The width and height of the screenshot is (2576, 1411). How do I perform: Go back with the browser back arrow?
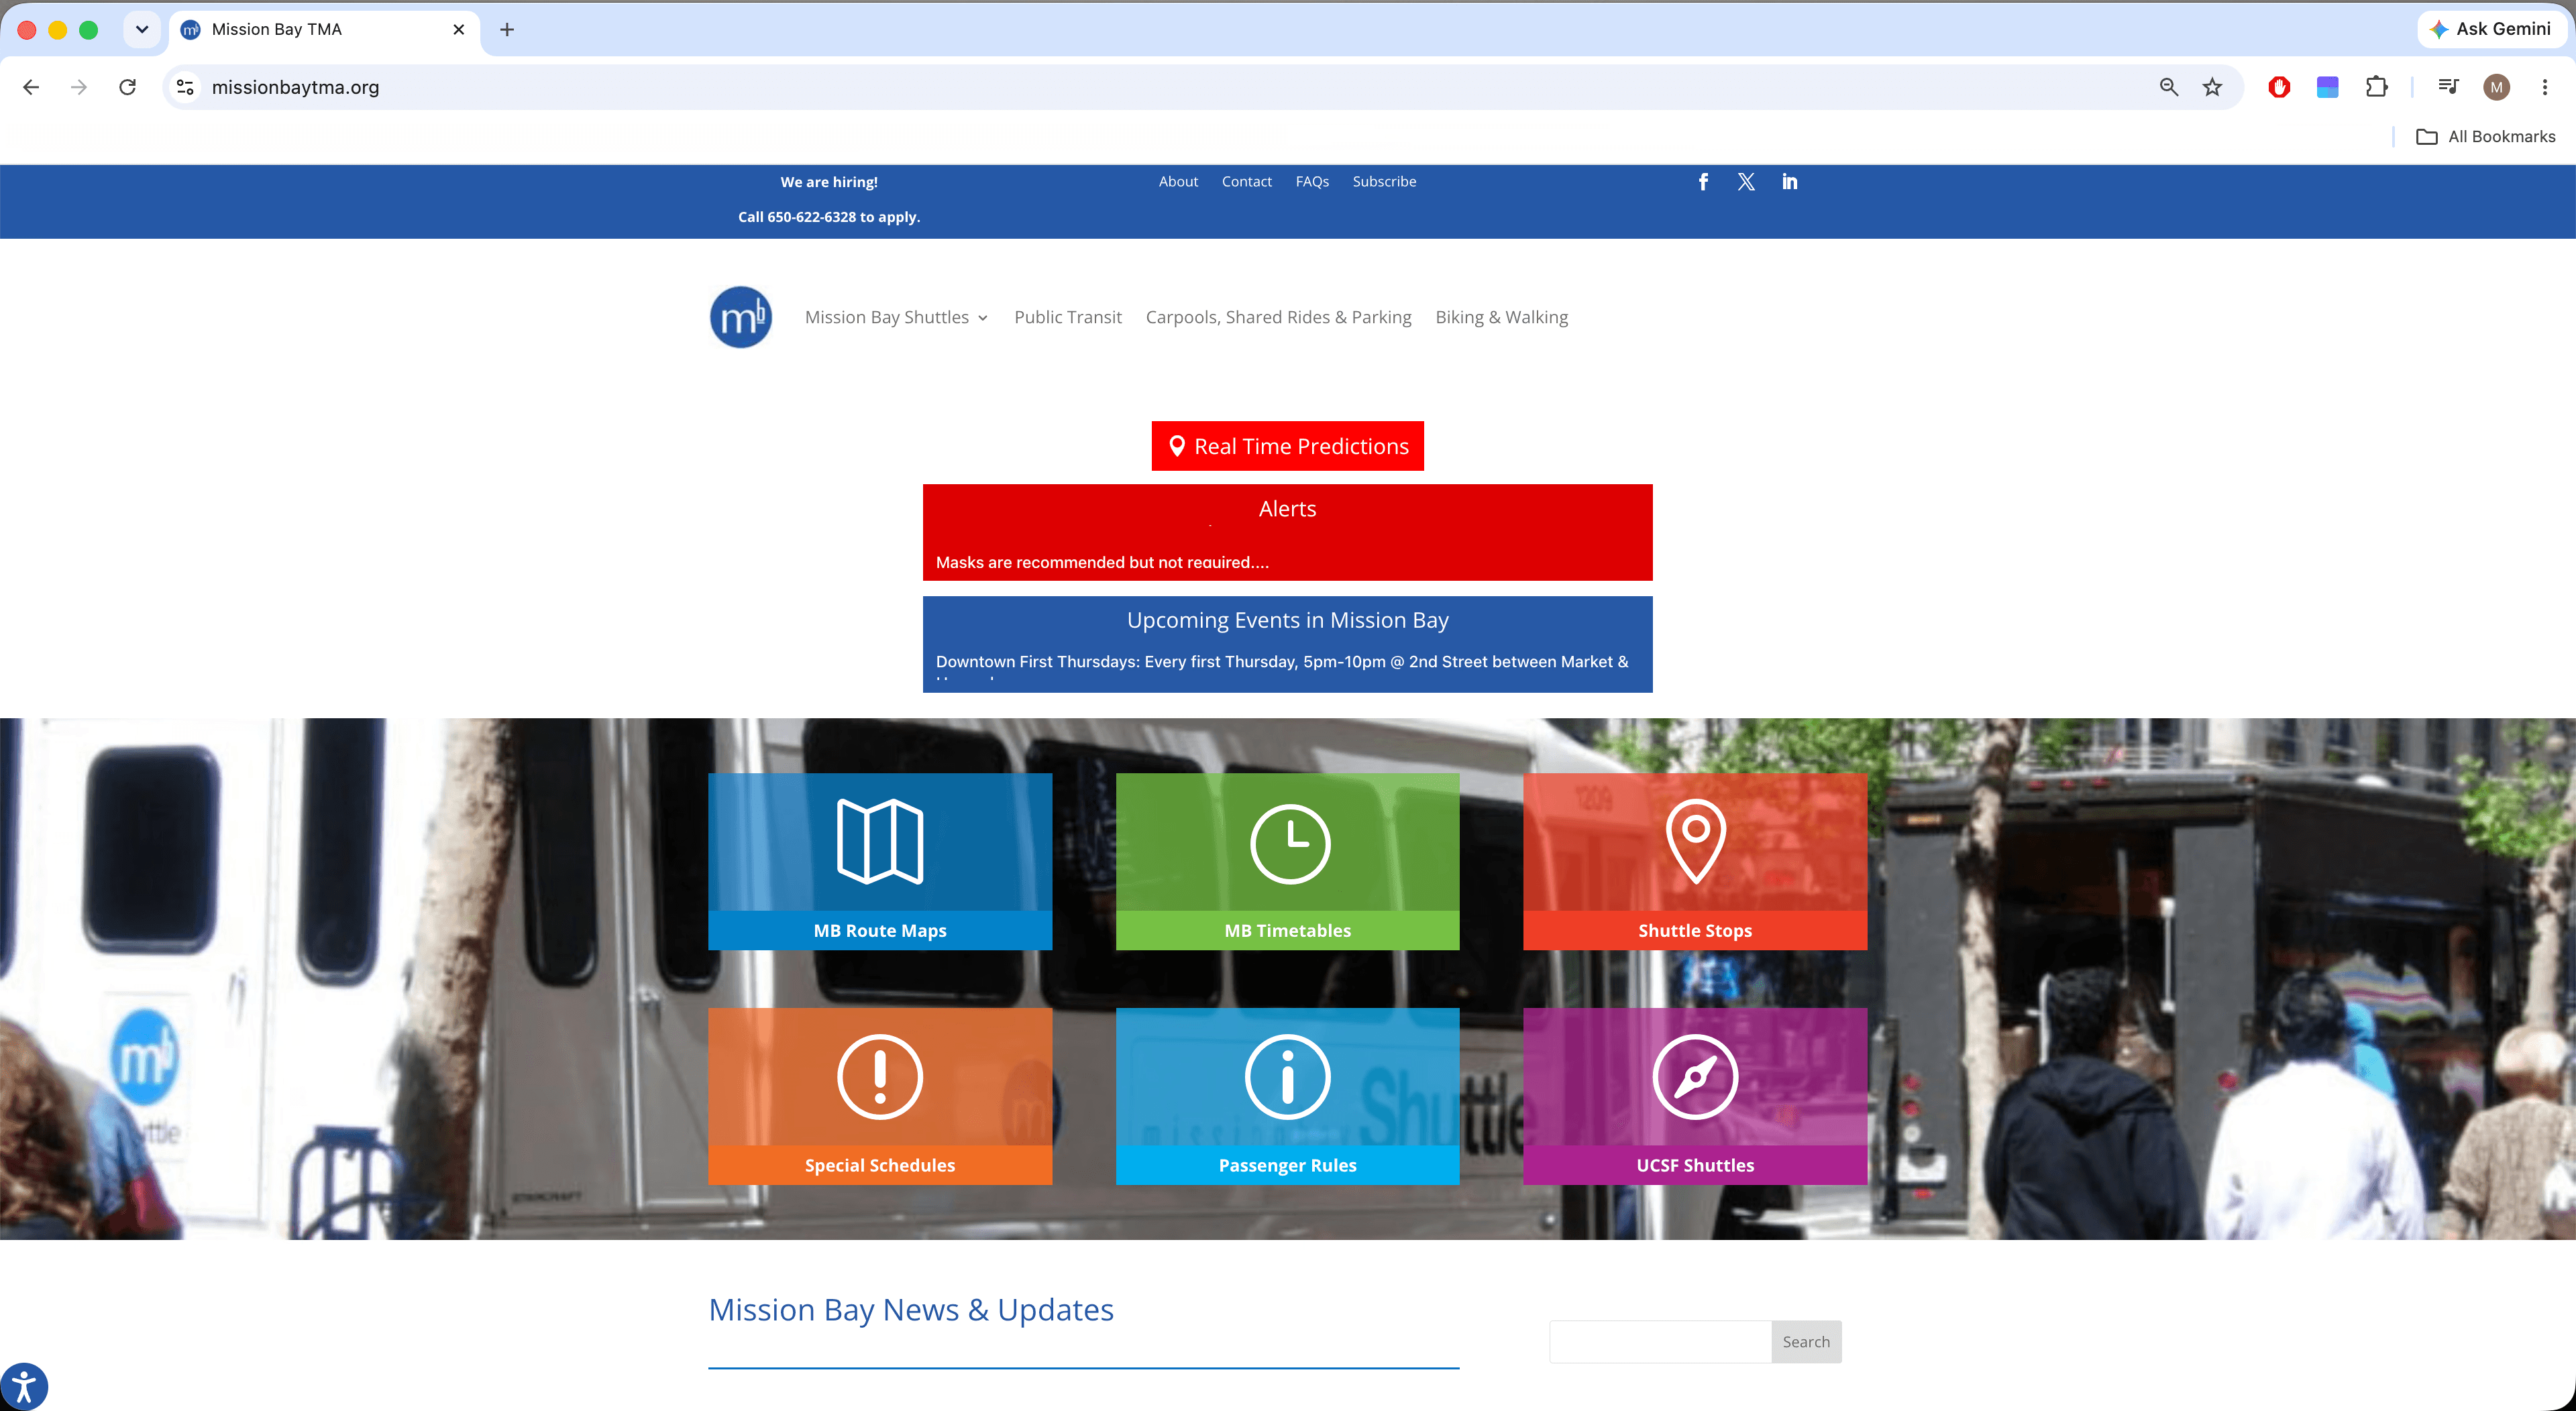(x=31, y=87)
